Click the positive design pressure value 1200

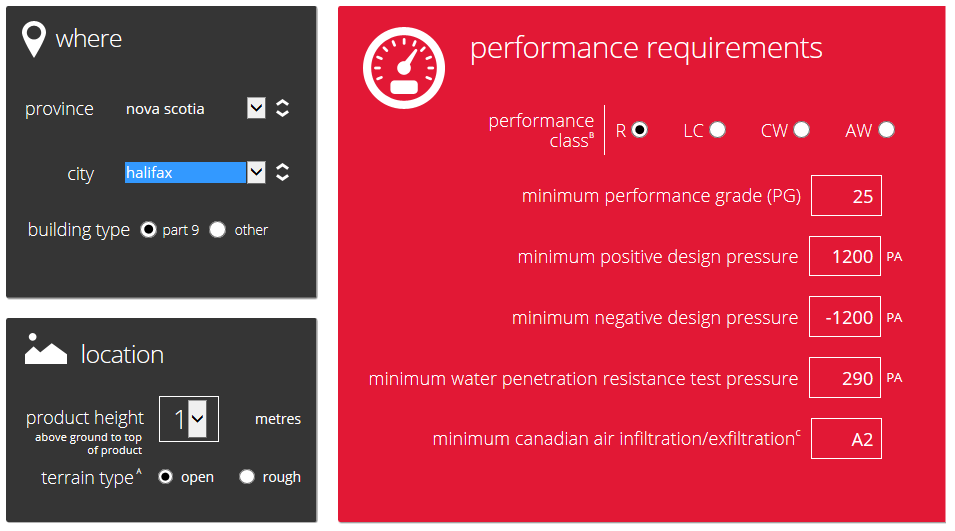[846, 257]
